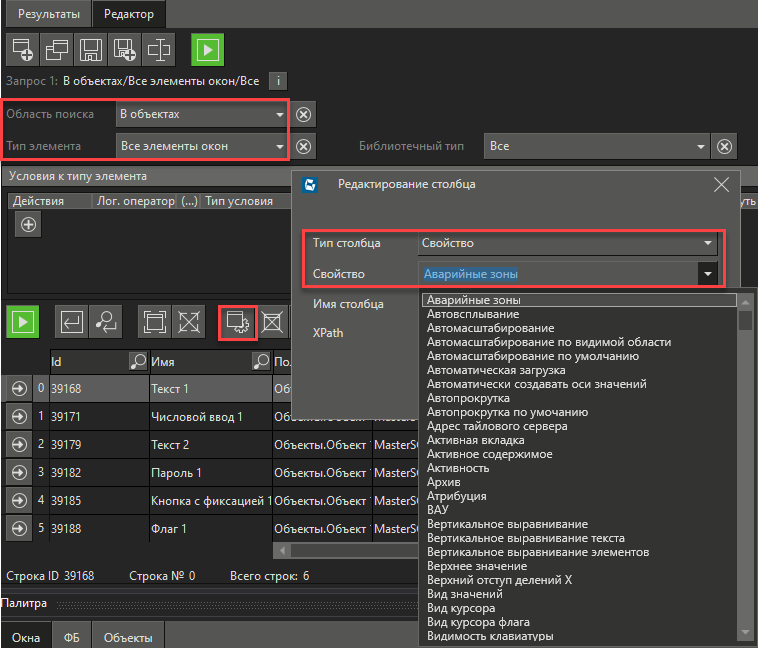
Task: Switch to the 'Результаты' tab
Action: click(x=46, y=13)
